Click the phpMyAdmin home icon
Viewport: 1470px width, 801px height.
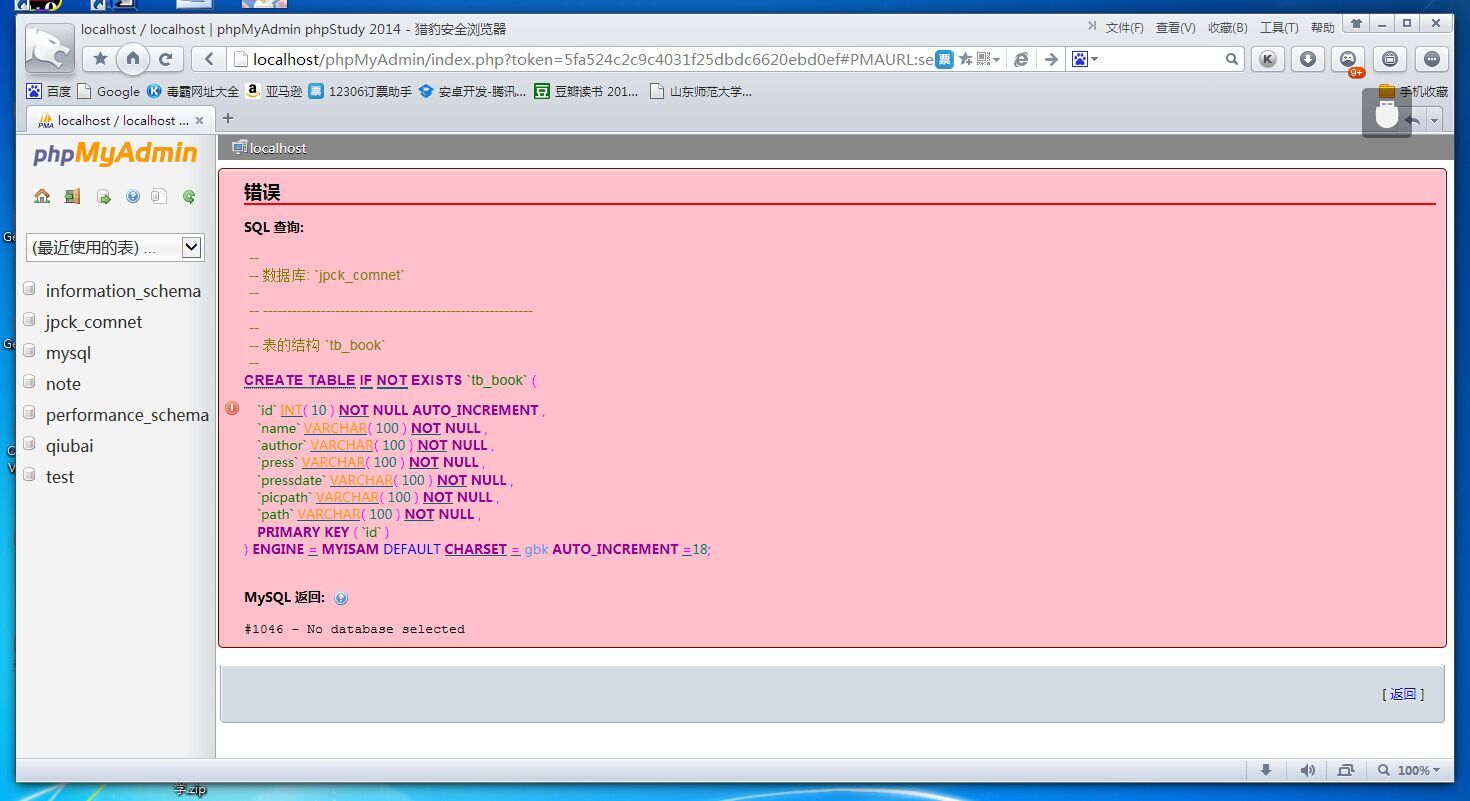pyautogui.click(x=42, y=196)
